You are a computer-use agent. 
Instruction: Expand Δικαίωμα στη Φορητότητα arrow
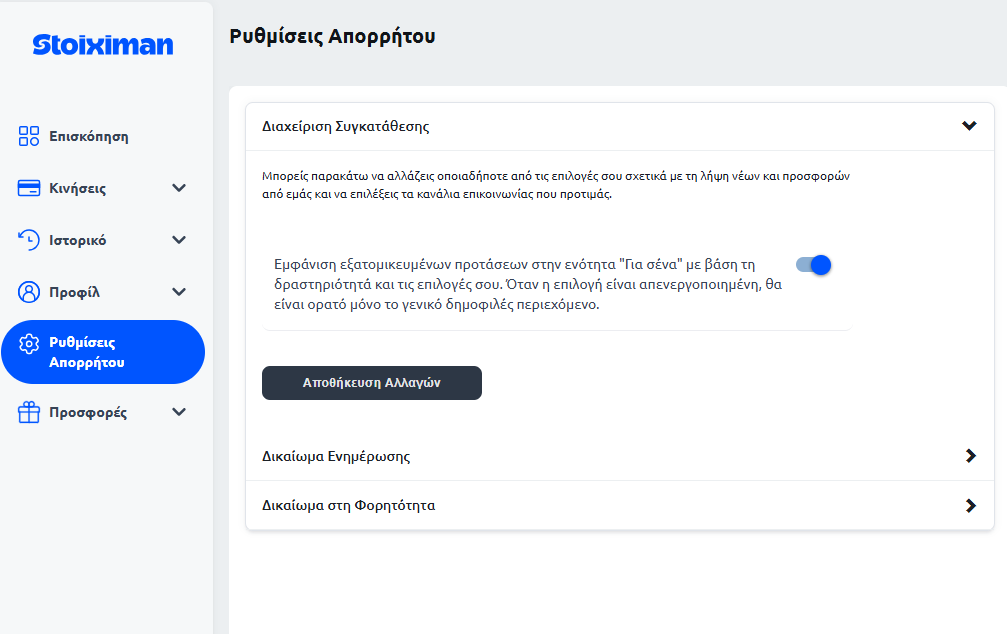970,506
